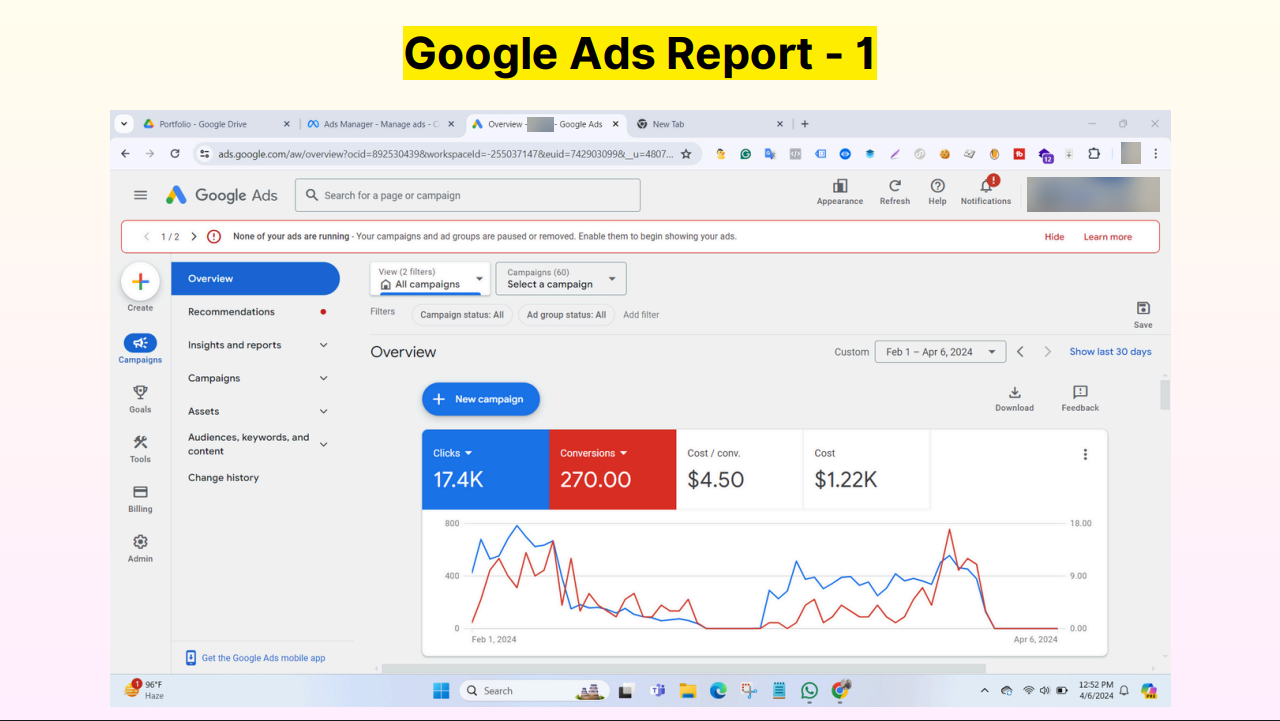Select Overview in the sidebar

click(x=255, y=279)
